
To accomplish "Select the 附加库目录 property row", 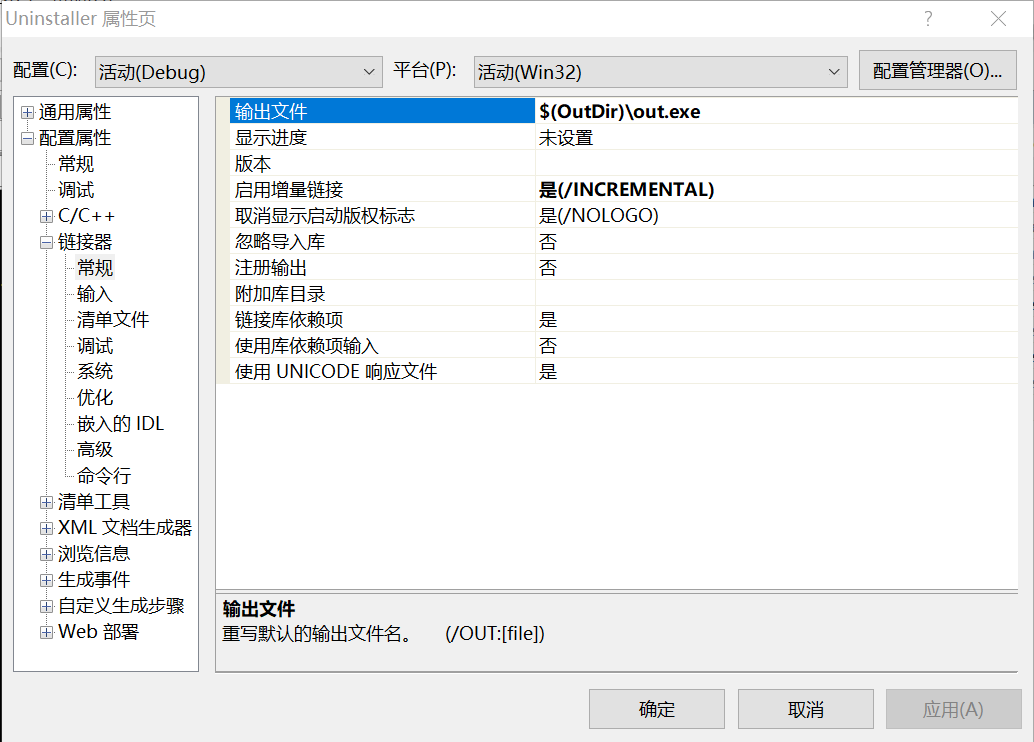I will pyautogui.click(x=375, y=294).
